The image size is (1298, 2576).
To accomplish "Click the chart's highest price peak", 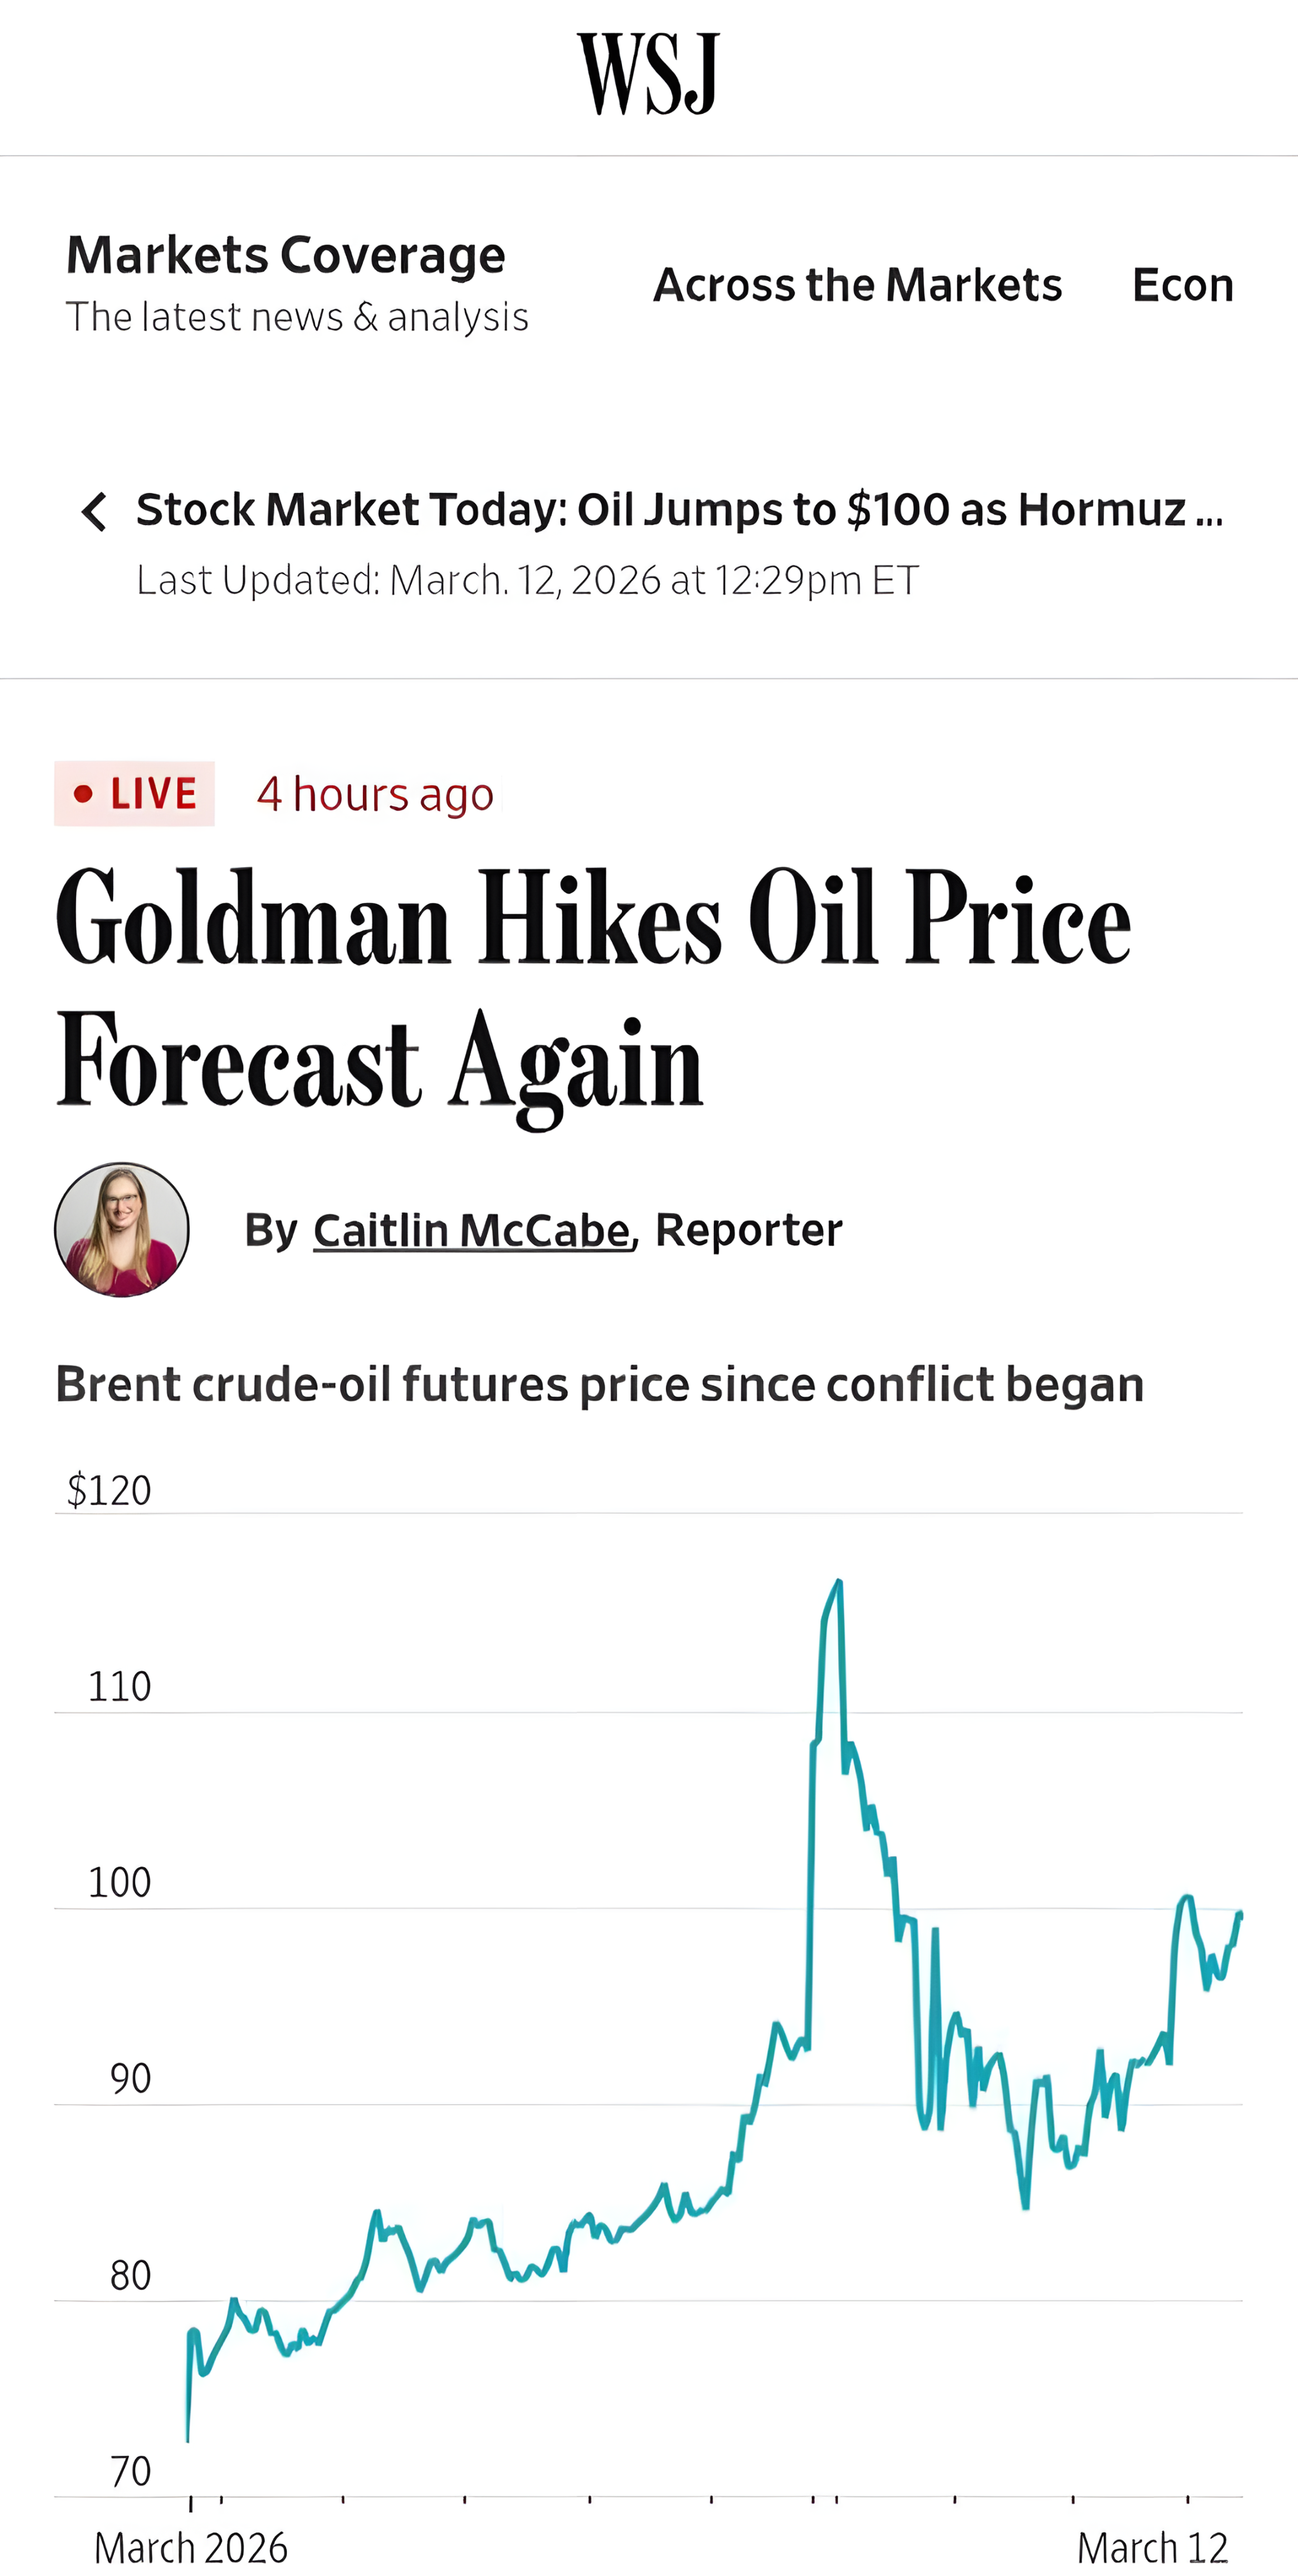I will [x=838, y=1582].
